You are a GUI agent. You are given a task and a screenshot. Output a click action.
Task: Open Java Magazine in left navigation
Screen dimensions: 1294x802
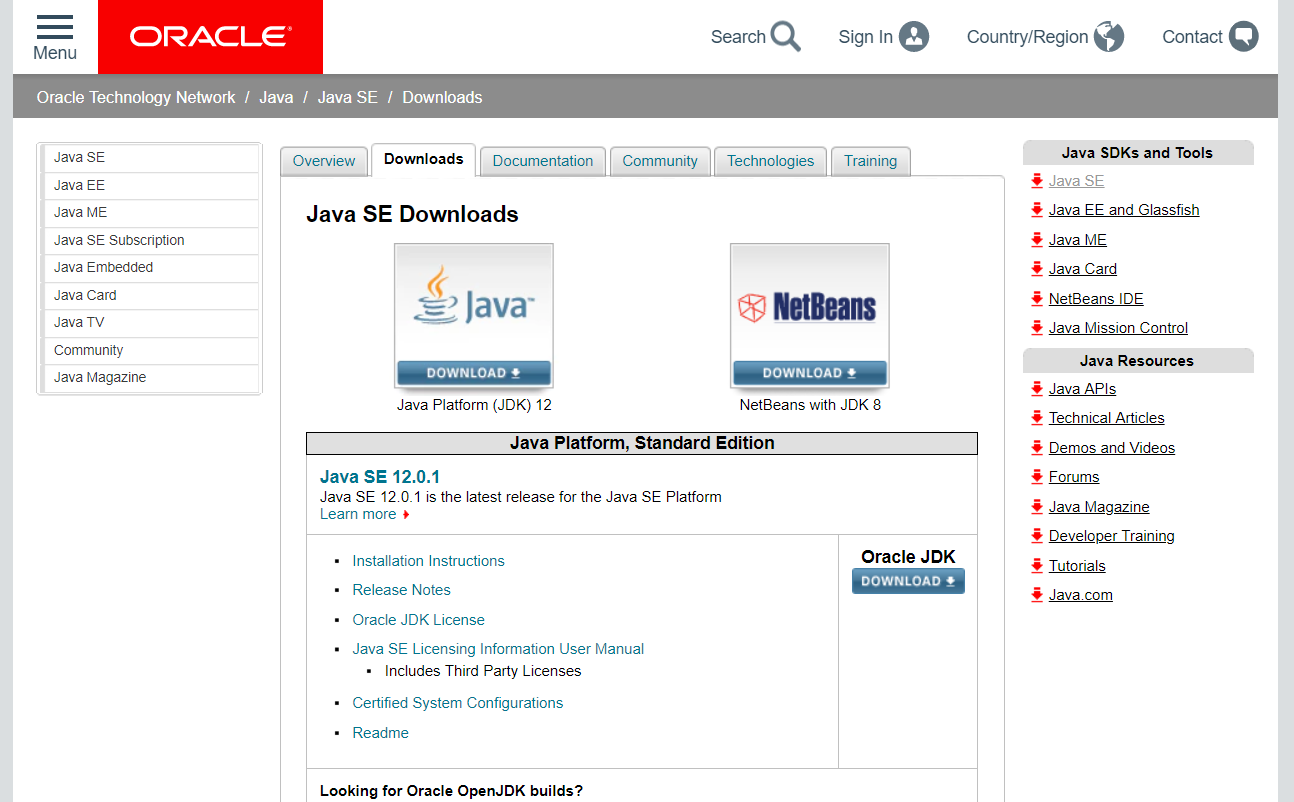click(150, 378)
